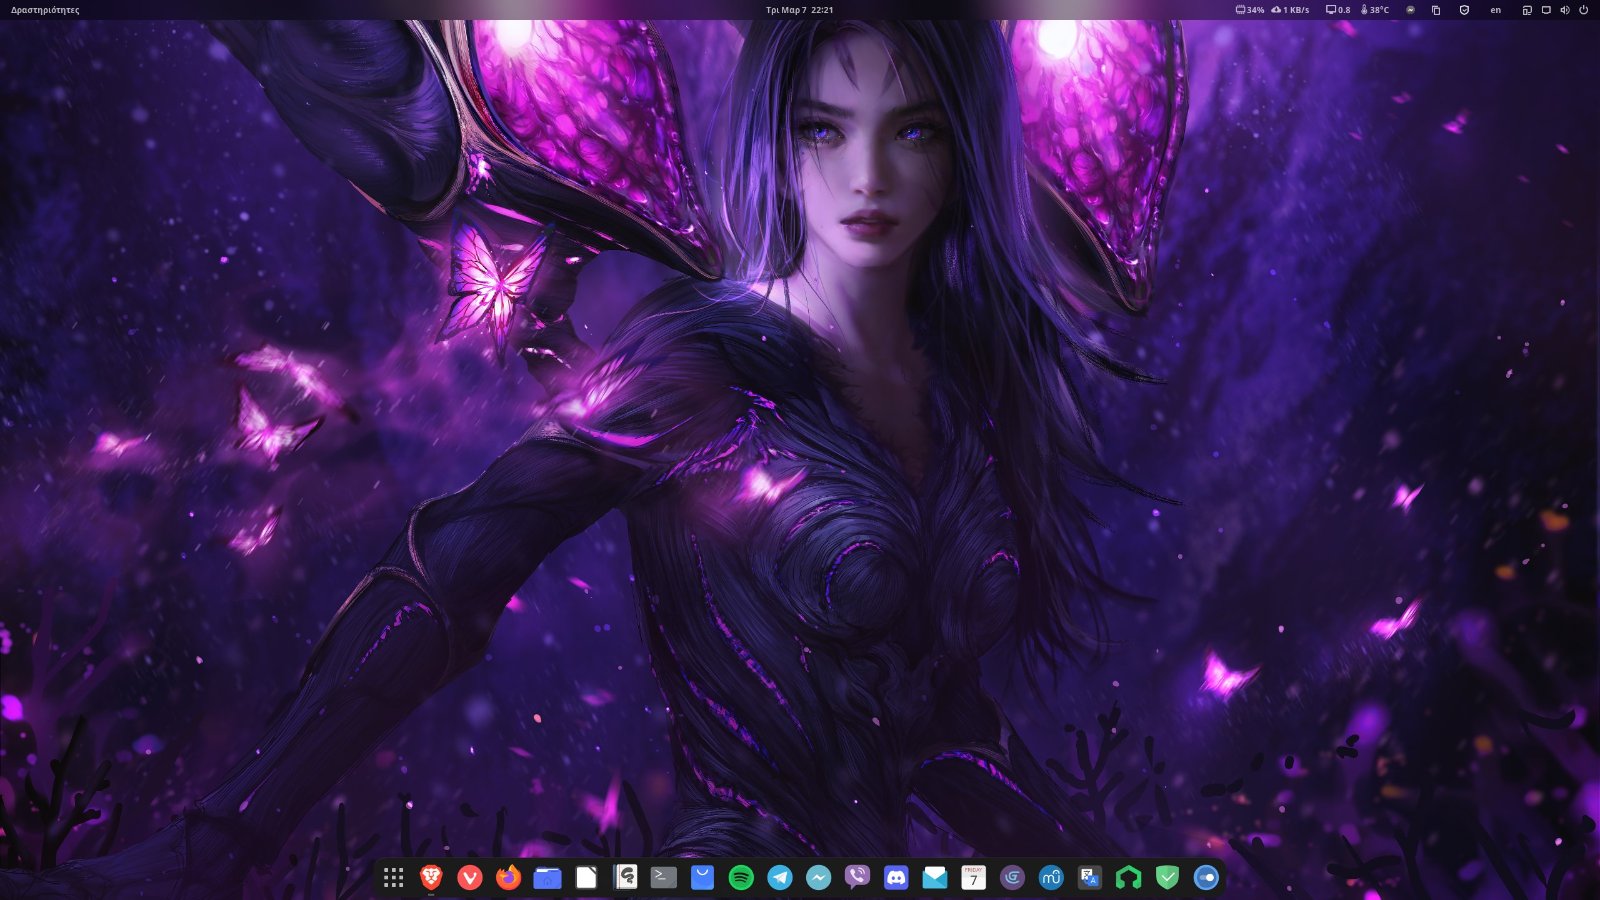
Task: Open the screen mirror tray icon
Action: (x=1527, y=10)
